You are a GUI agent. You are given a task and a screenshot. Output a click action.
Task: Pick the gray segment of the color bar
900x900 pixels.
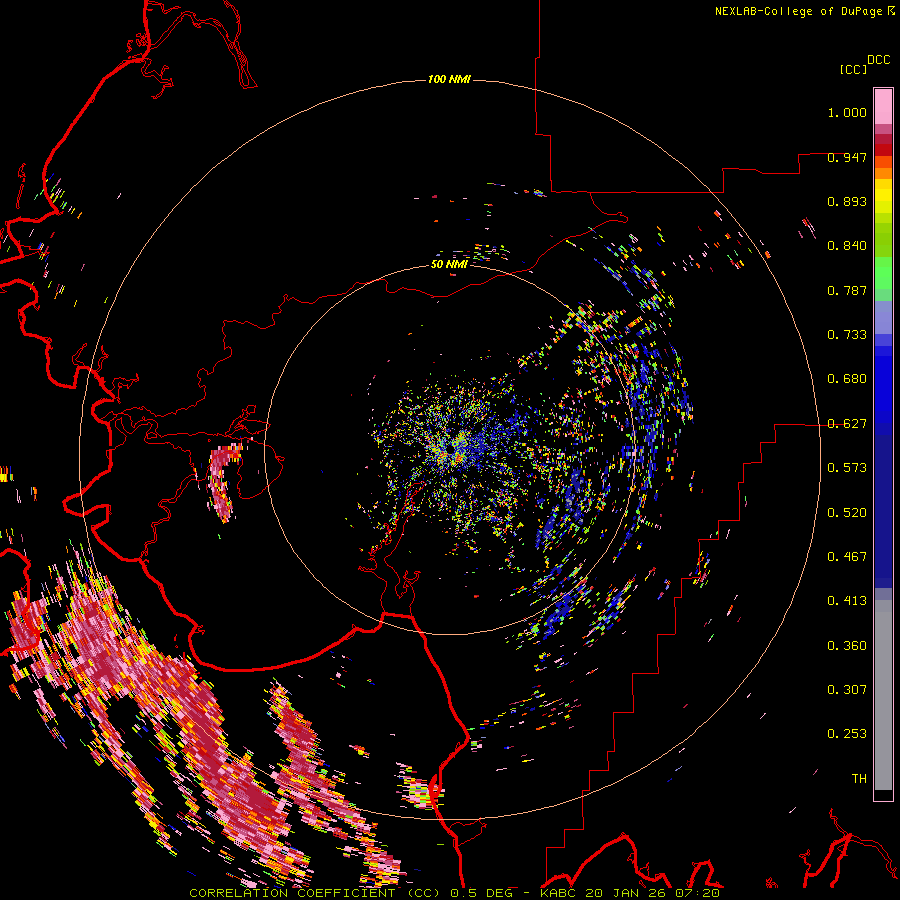[x=883, y=695]
